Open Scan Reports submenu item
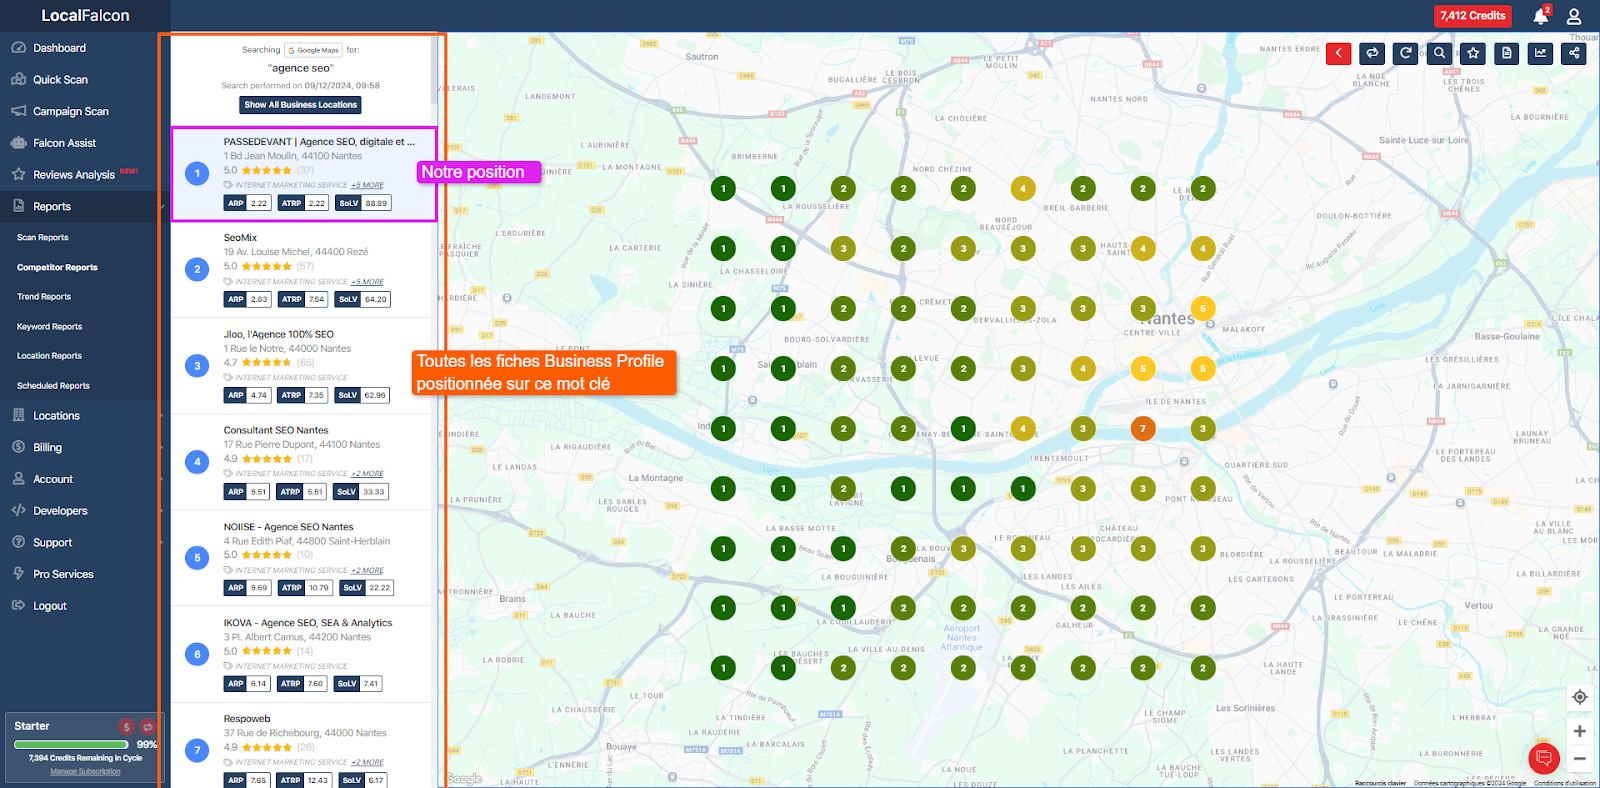The height and width of the screenshot is (788, 1600). (43, 238)
